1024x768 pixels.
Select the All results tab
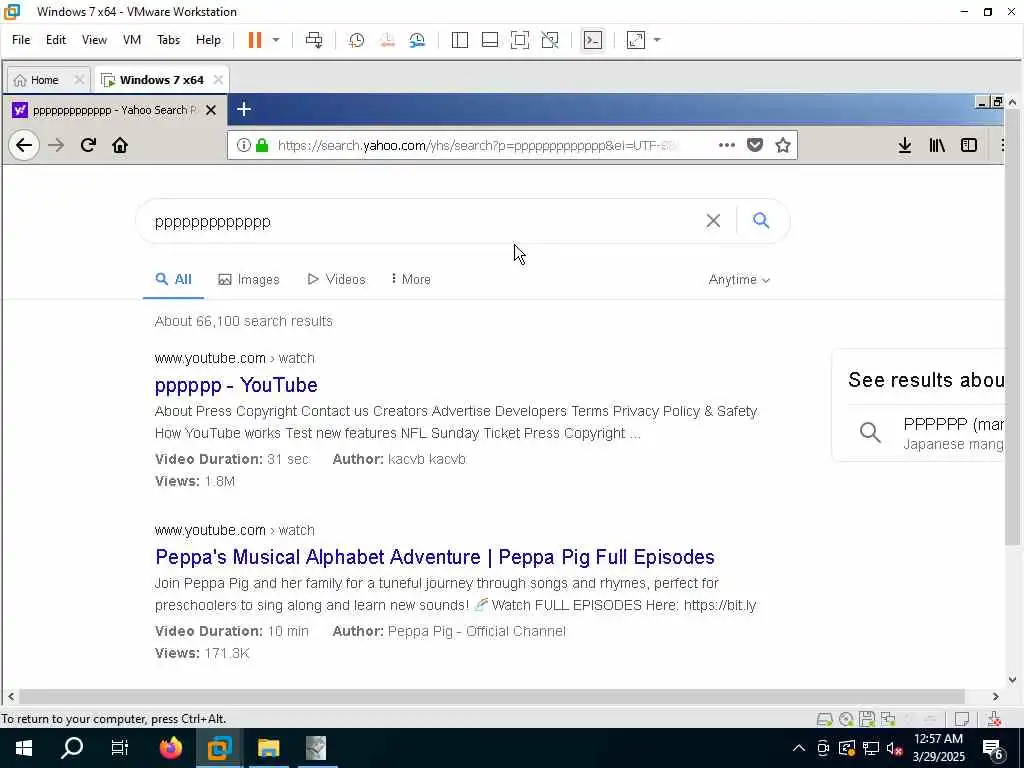click(173, 280)
